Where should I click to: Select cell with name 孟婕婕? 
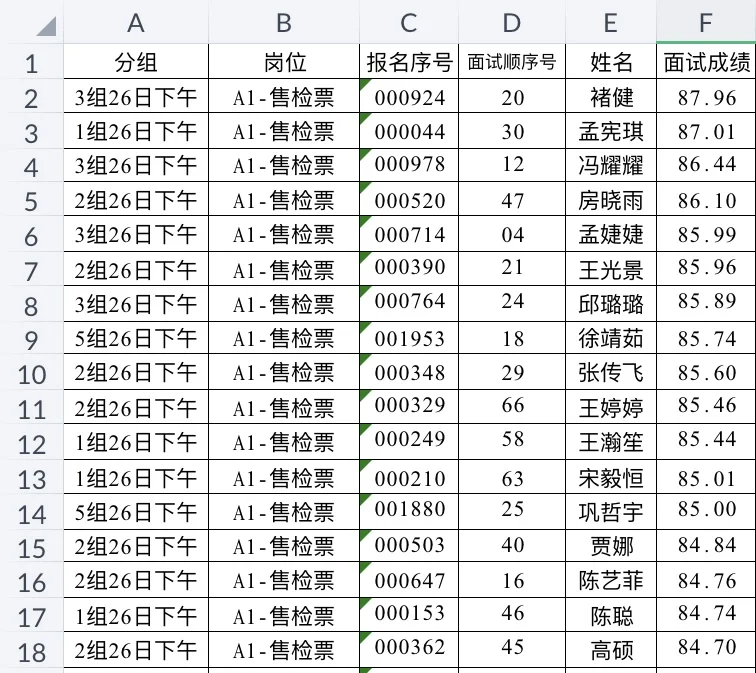tap(611, 233)
